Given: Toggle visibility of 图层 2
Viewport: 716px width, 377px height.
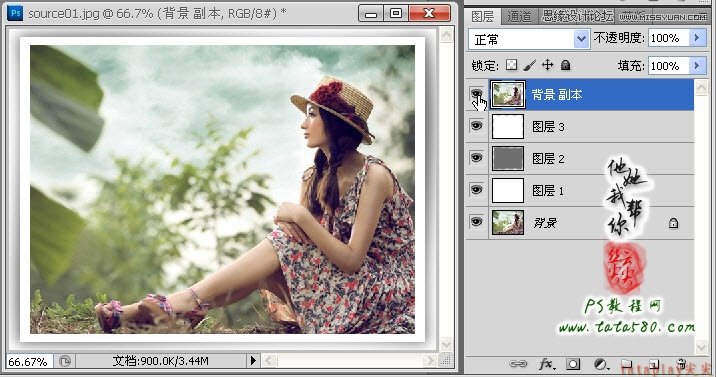Looking at the screenshot, I should 476,157.
